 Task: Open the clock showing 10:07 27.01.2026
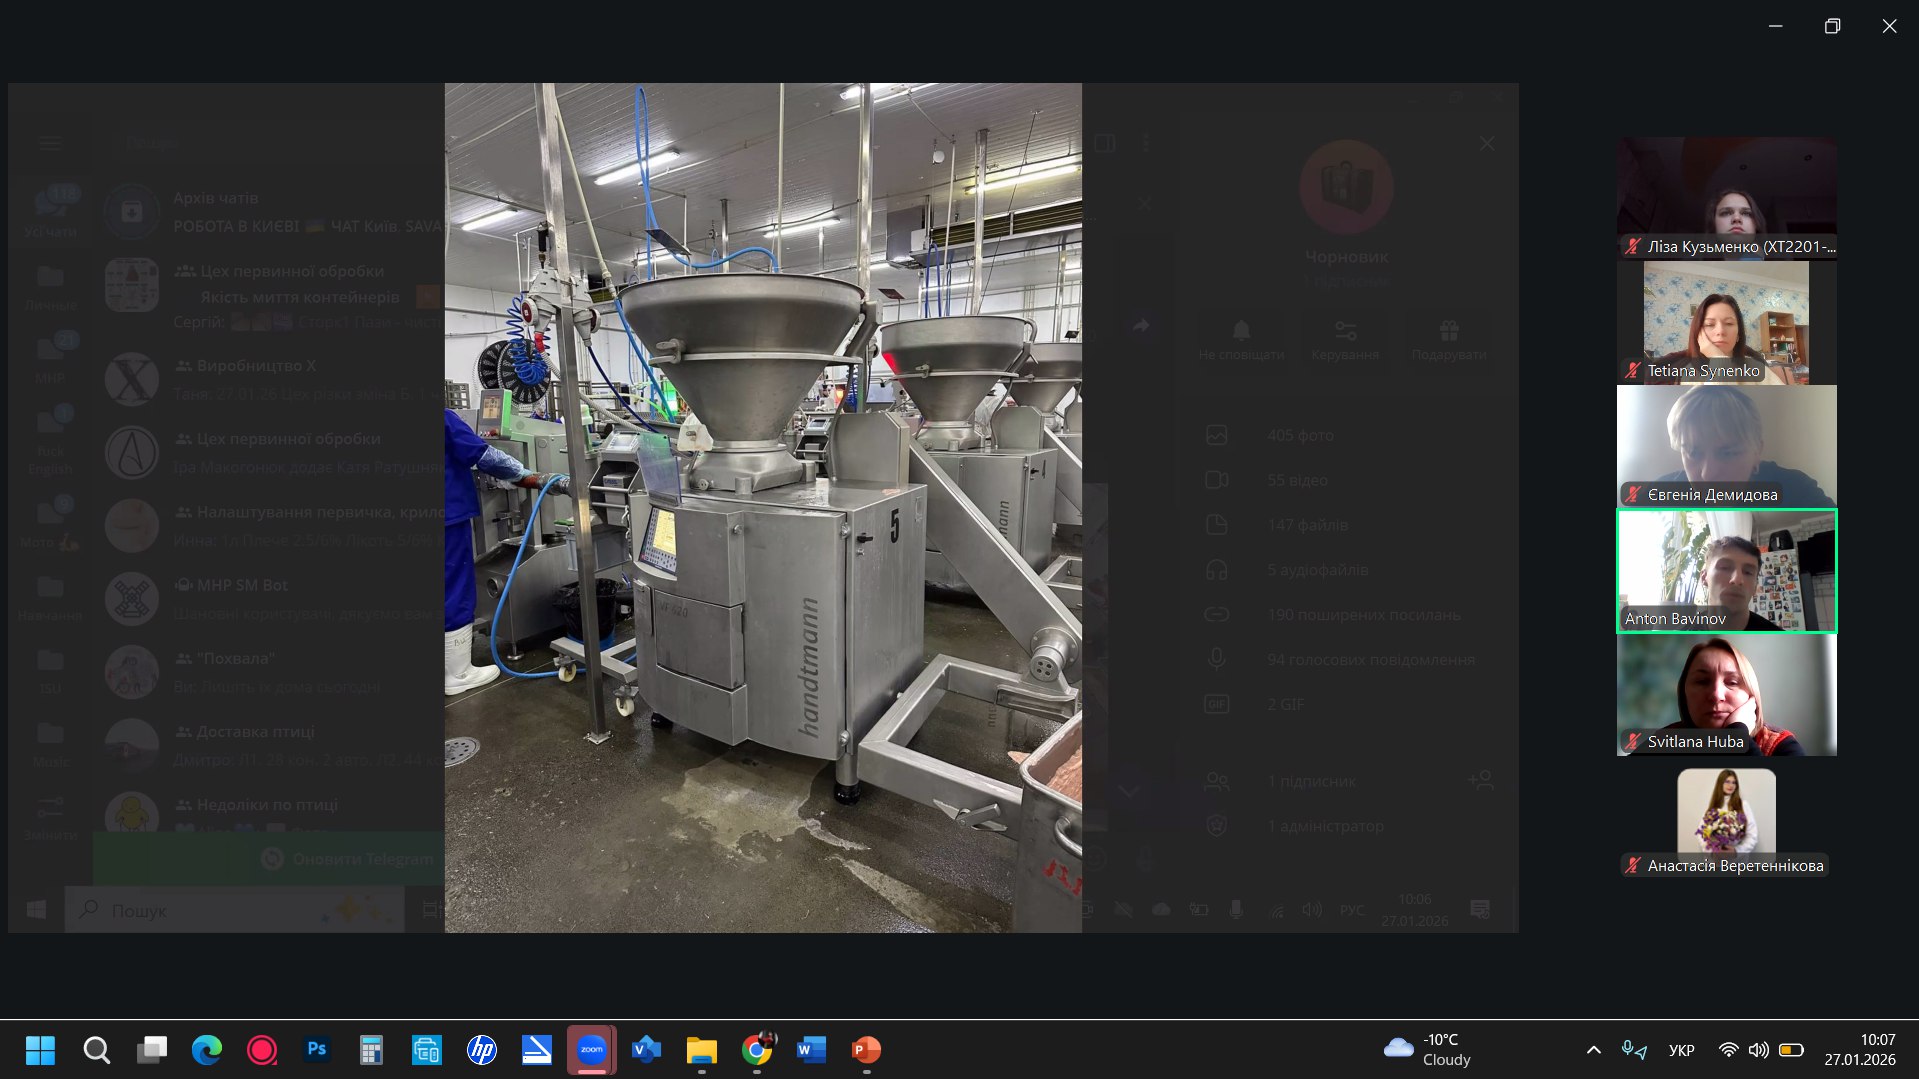point(1859,1050)
